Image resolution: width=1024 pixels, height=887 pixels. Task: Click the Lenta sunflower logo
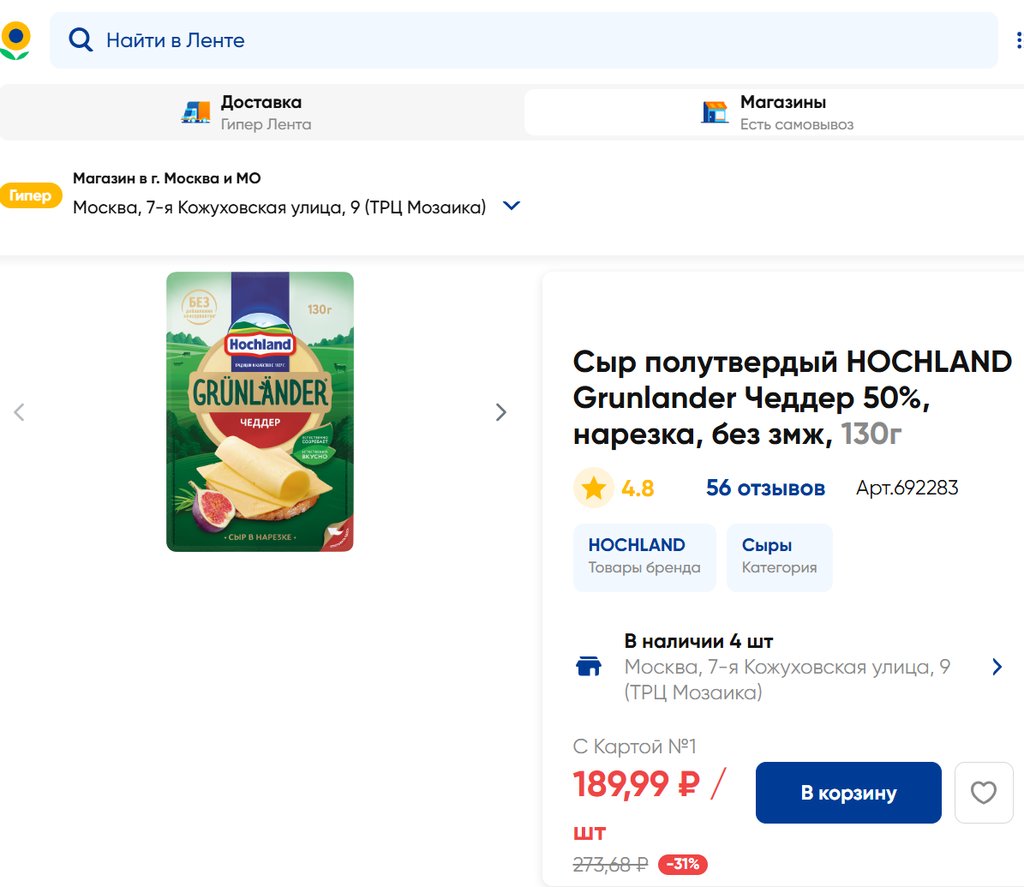click(15, 41)
